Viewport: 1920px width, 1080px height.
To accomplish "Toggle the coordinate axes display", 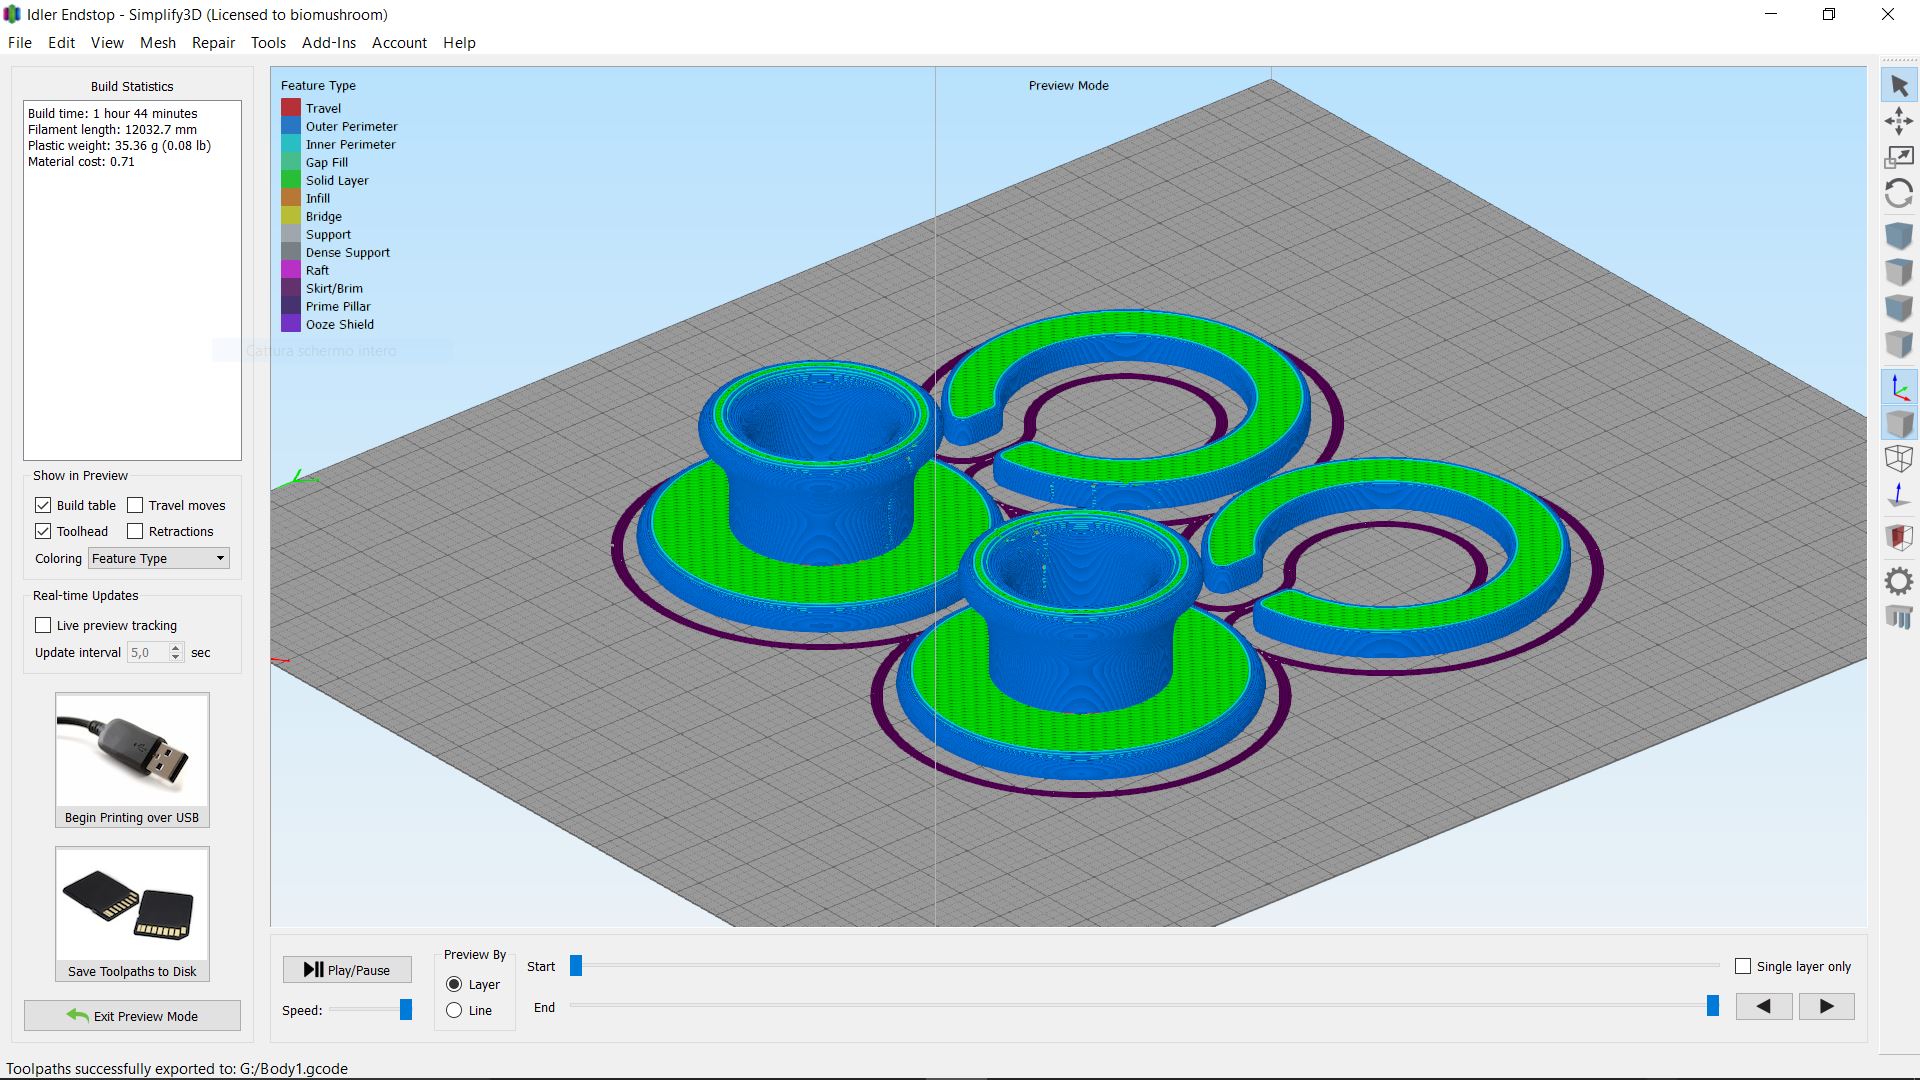I will 1898,387.
